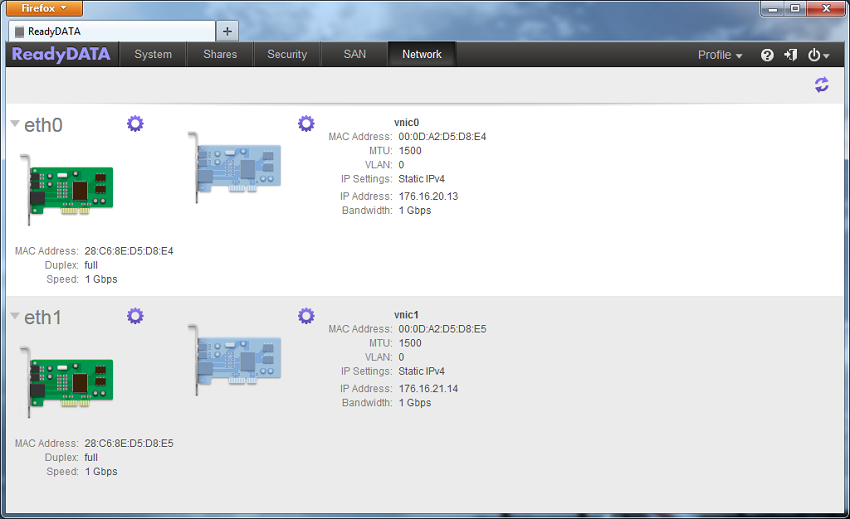Screen dimensions: 850x519
Task: Collapse the eth0 section
Action: (x=15, y=124)
